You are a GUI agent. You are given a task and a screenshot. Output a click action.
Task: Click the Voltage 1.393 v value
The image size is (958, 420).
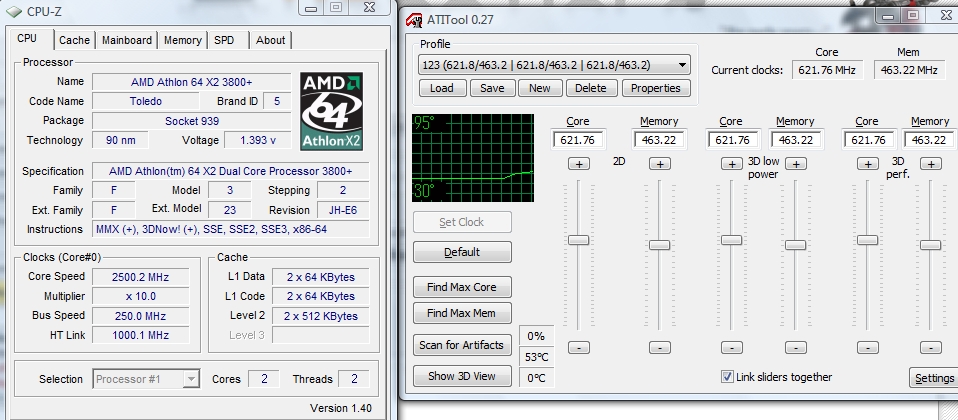(257, 140)
